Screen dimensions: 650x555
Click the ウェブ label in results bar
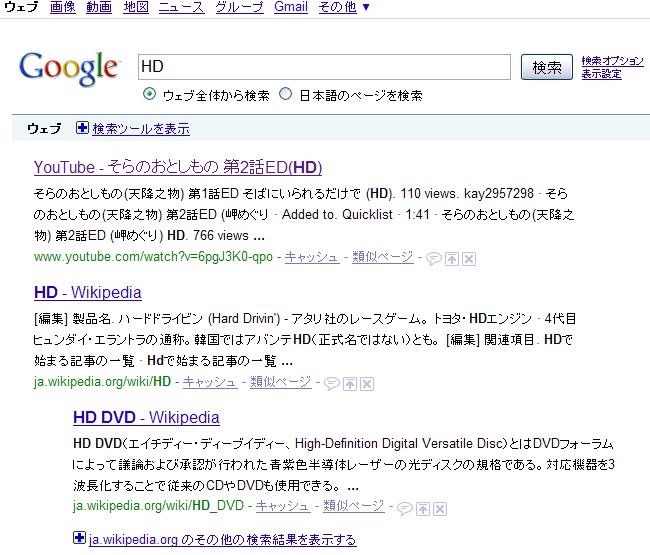point(44,128)
